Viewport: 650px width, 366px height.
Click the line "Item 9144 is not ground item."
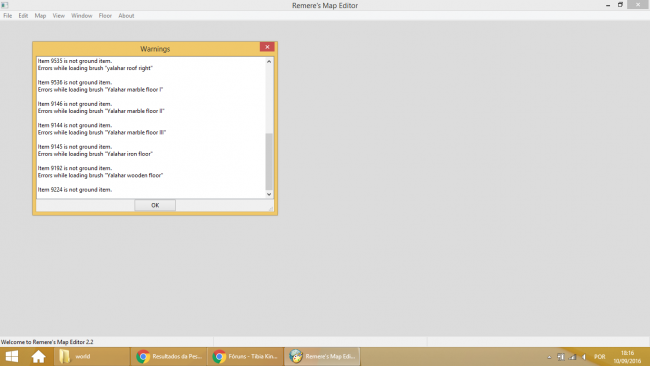(75, 125)
